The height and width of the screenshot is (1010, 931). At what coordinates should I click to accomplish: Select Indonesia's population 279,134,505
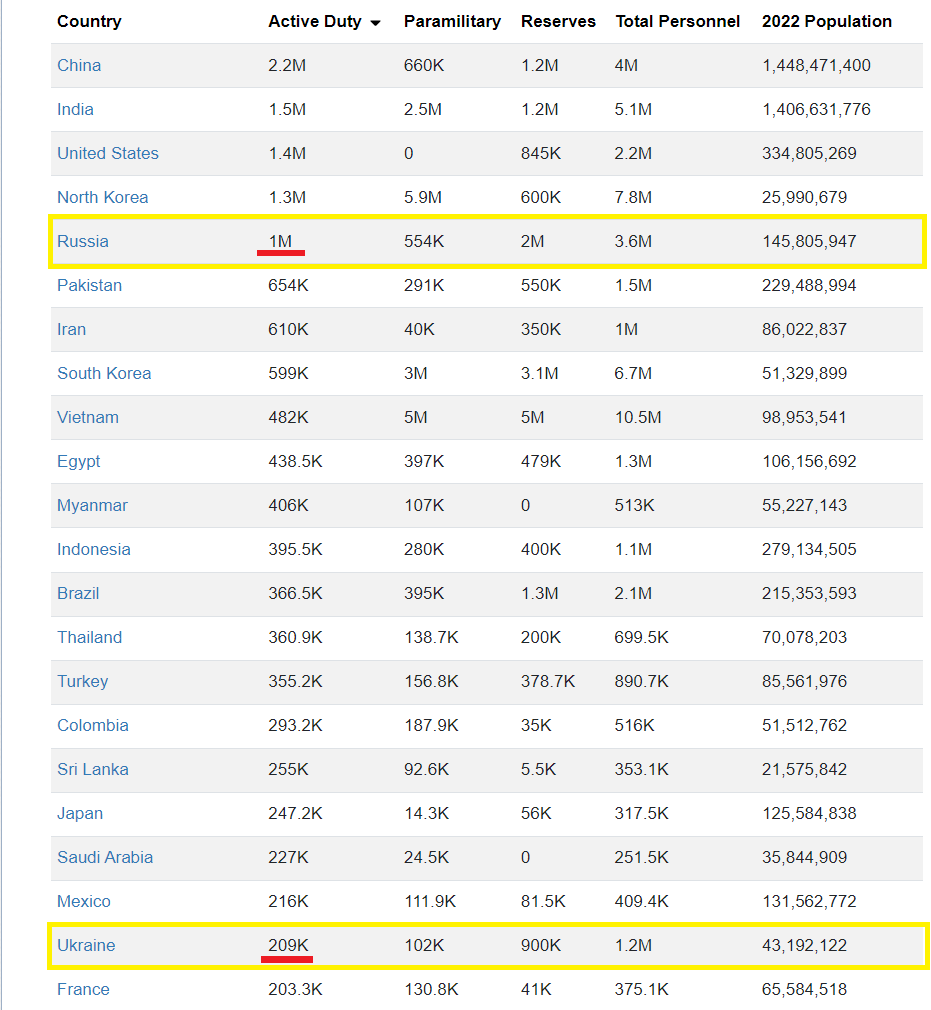(x=809, y=549)
